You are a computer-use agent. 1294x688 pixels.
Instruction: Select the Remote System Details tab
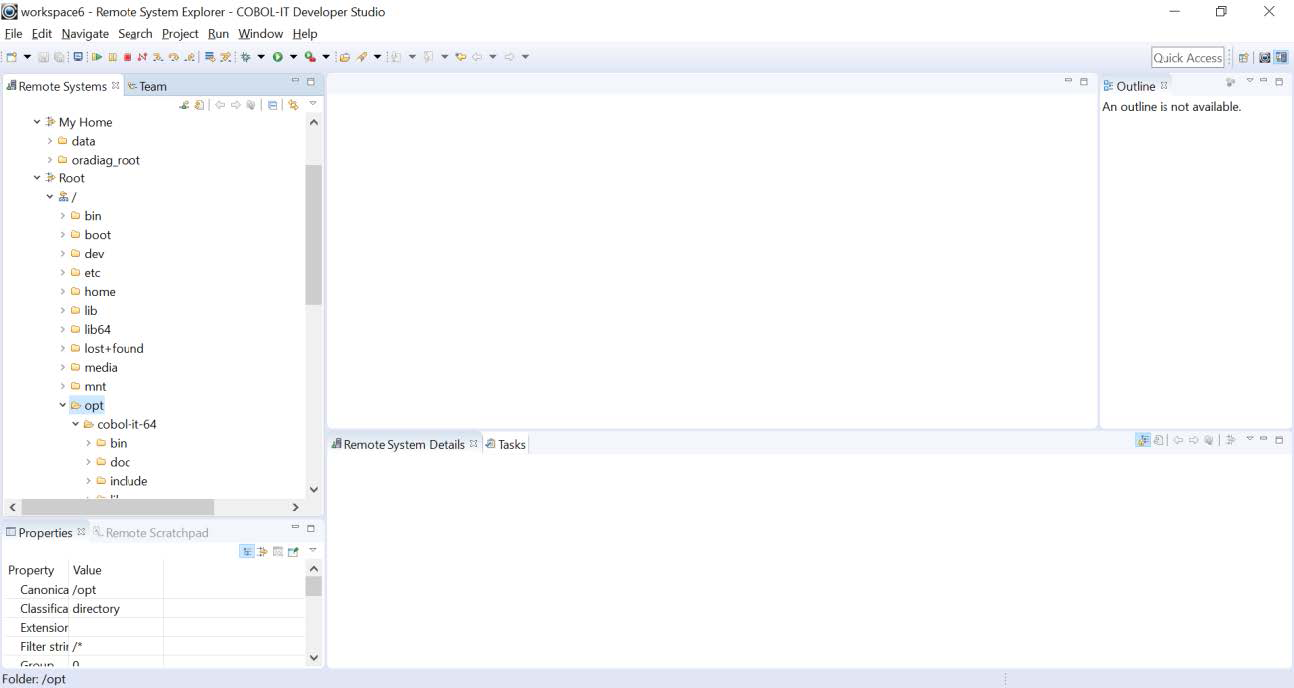click(405, 444)
